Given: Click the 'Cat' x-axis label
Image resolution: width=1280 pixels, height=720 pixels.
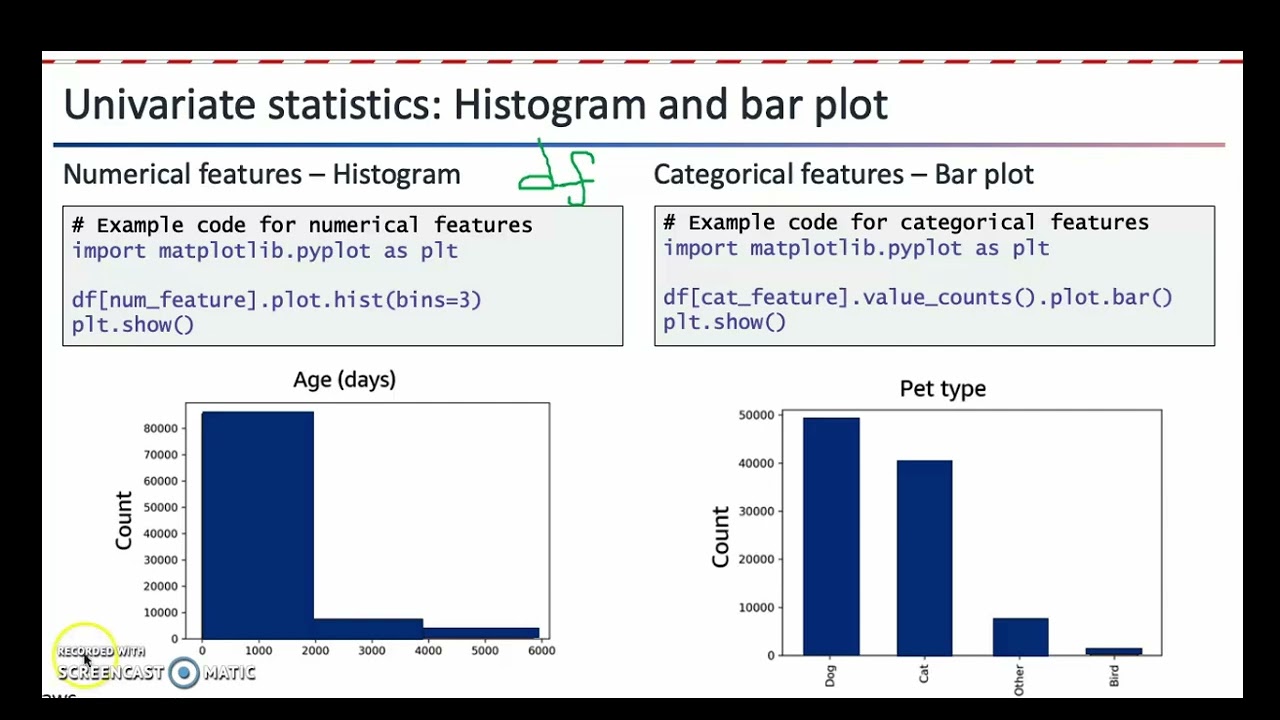Looking at the screenshot, I should click(x=923, y=675).
